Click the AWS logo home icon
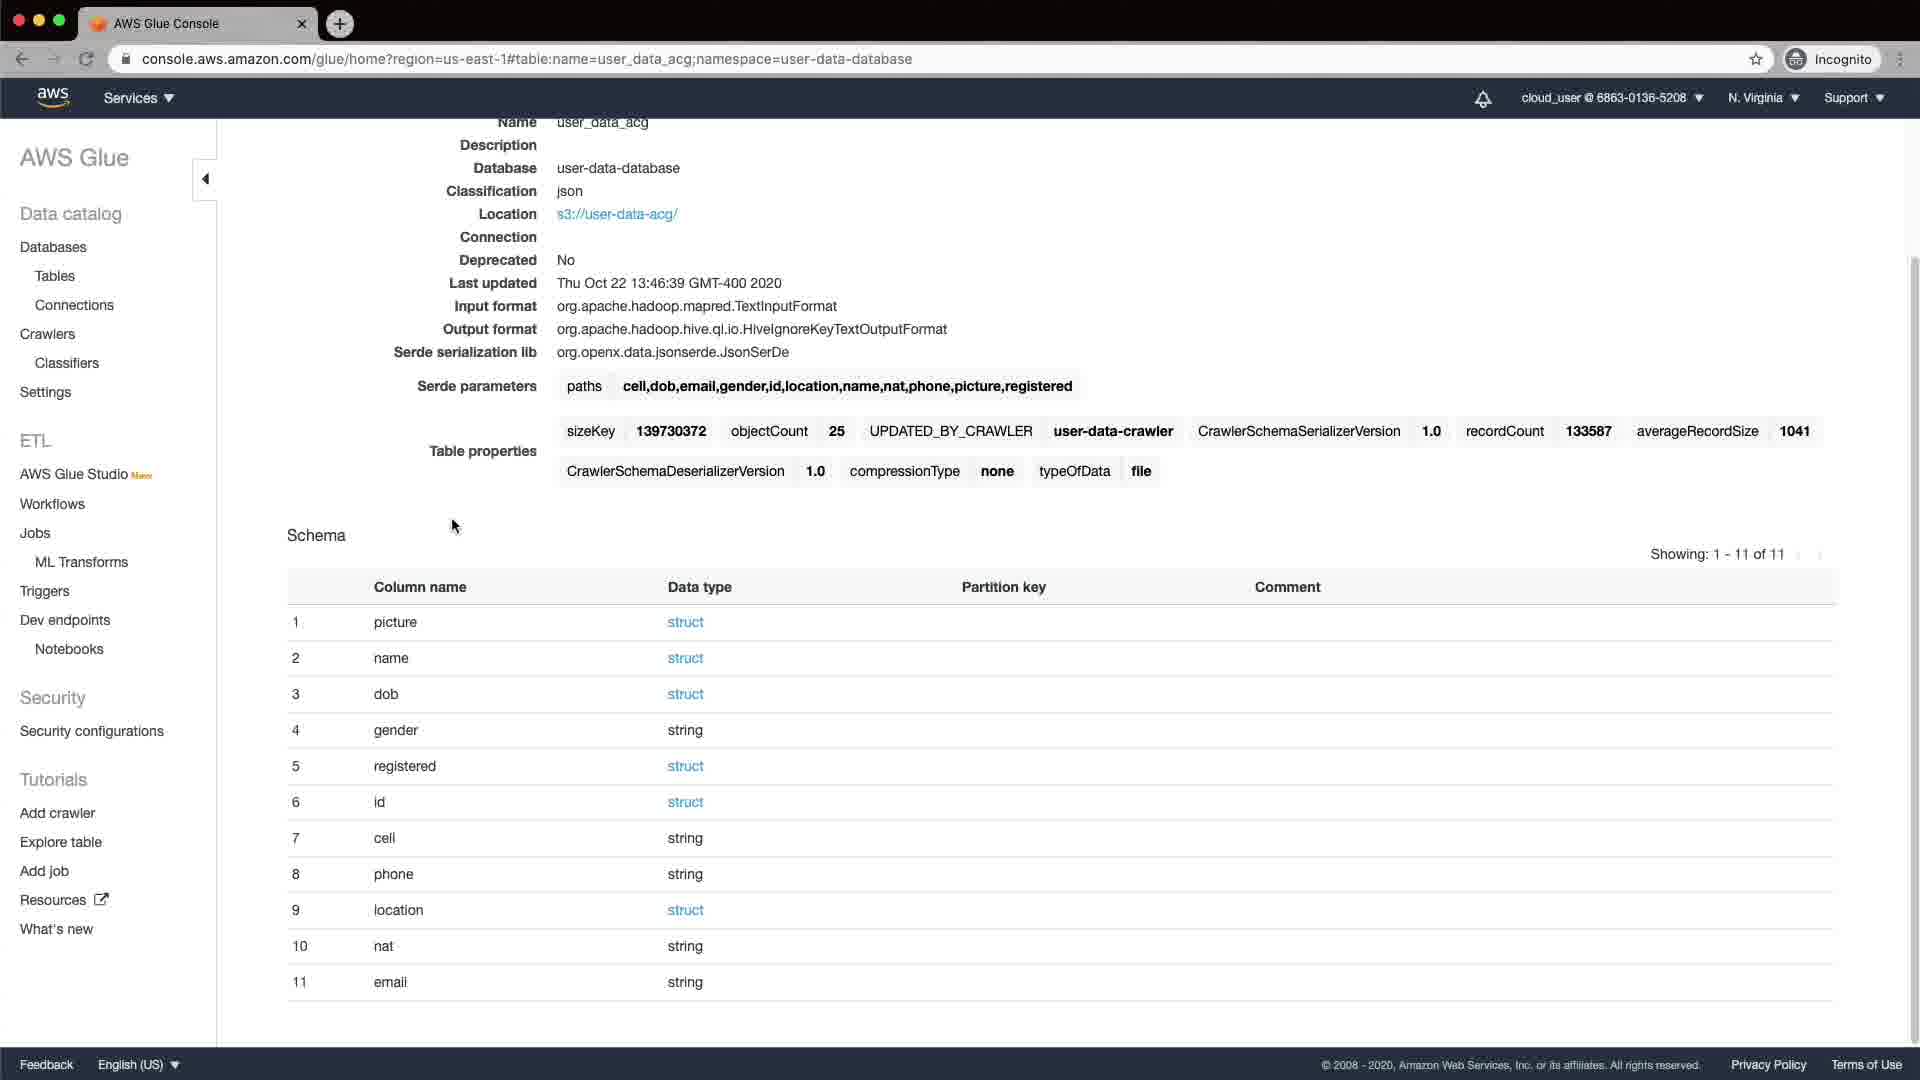This screenshot has height=1080, width=1920. tap(53, 97)
